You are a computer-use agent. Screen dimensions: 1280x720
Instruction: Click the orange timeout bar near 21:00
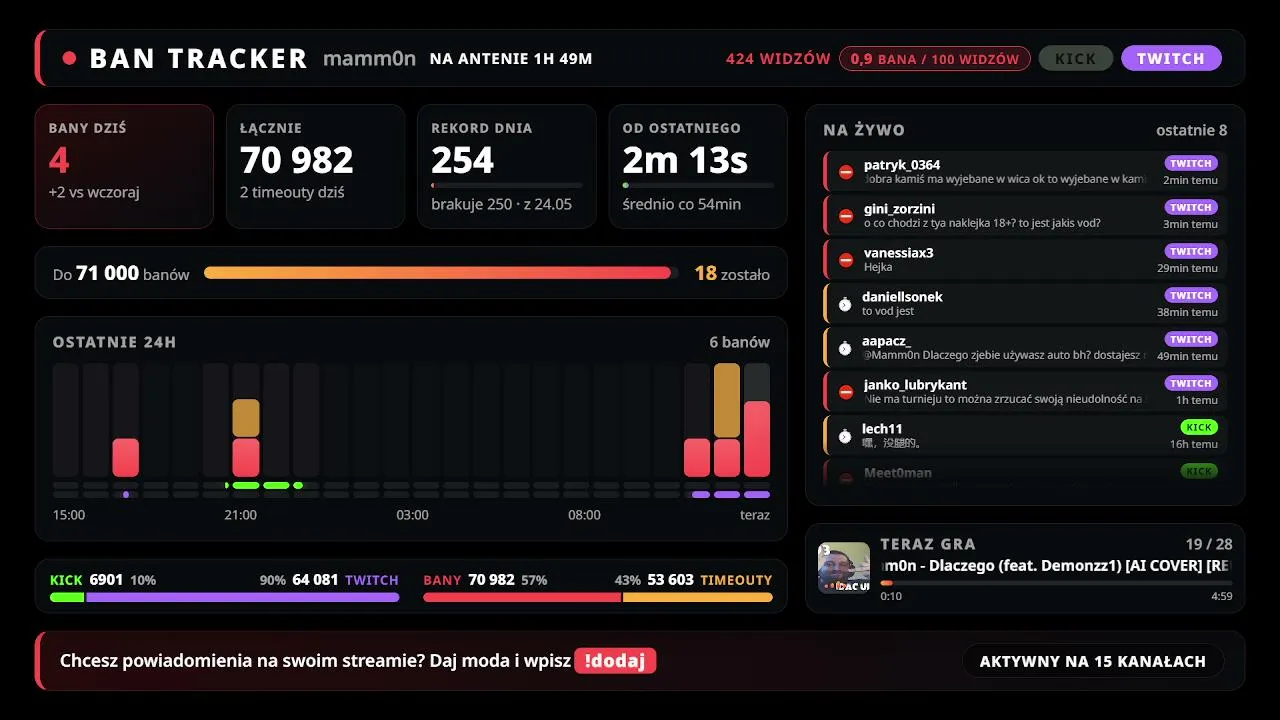click(246, 417)
